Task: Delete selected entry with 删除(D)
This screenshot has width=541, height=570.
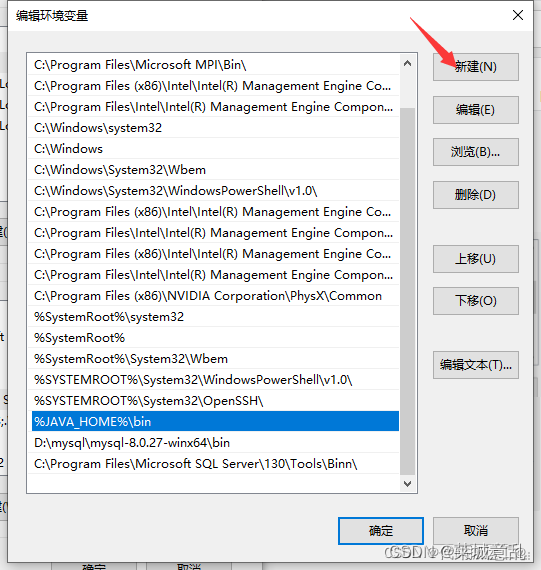Action: point(476,195)
